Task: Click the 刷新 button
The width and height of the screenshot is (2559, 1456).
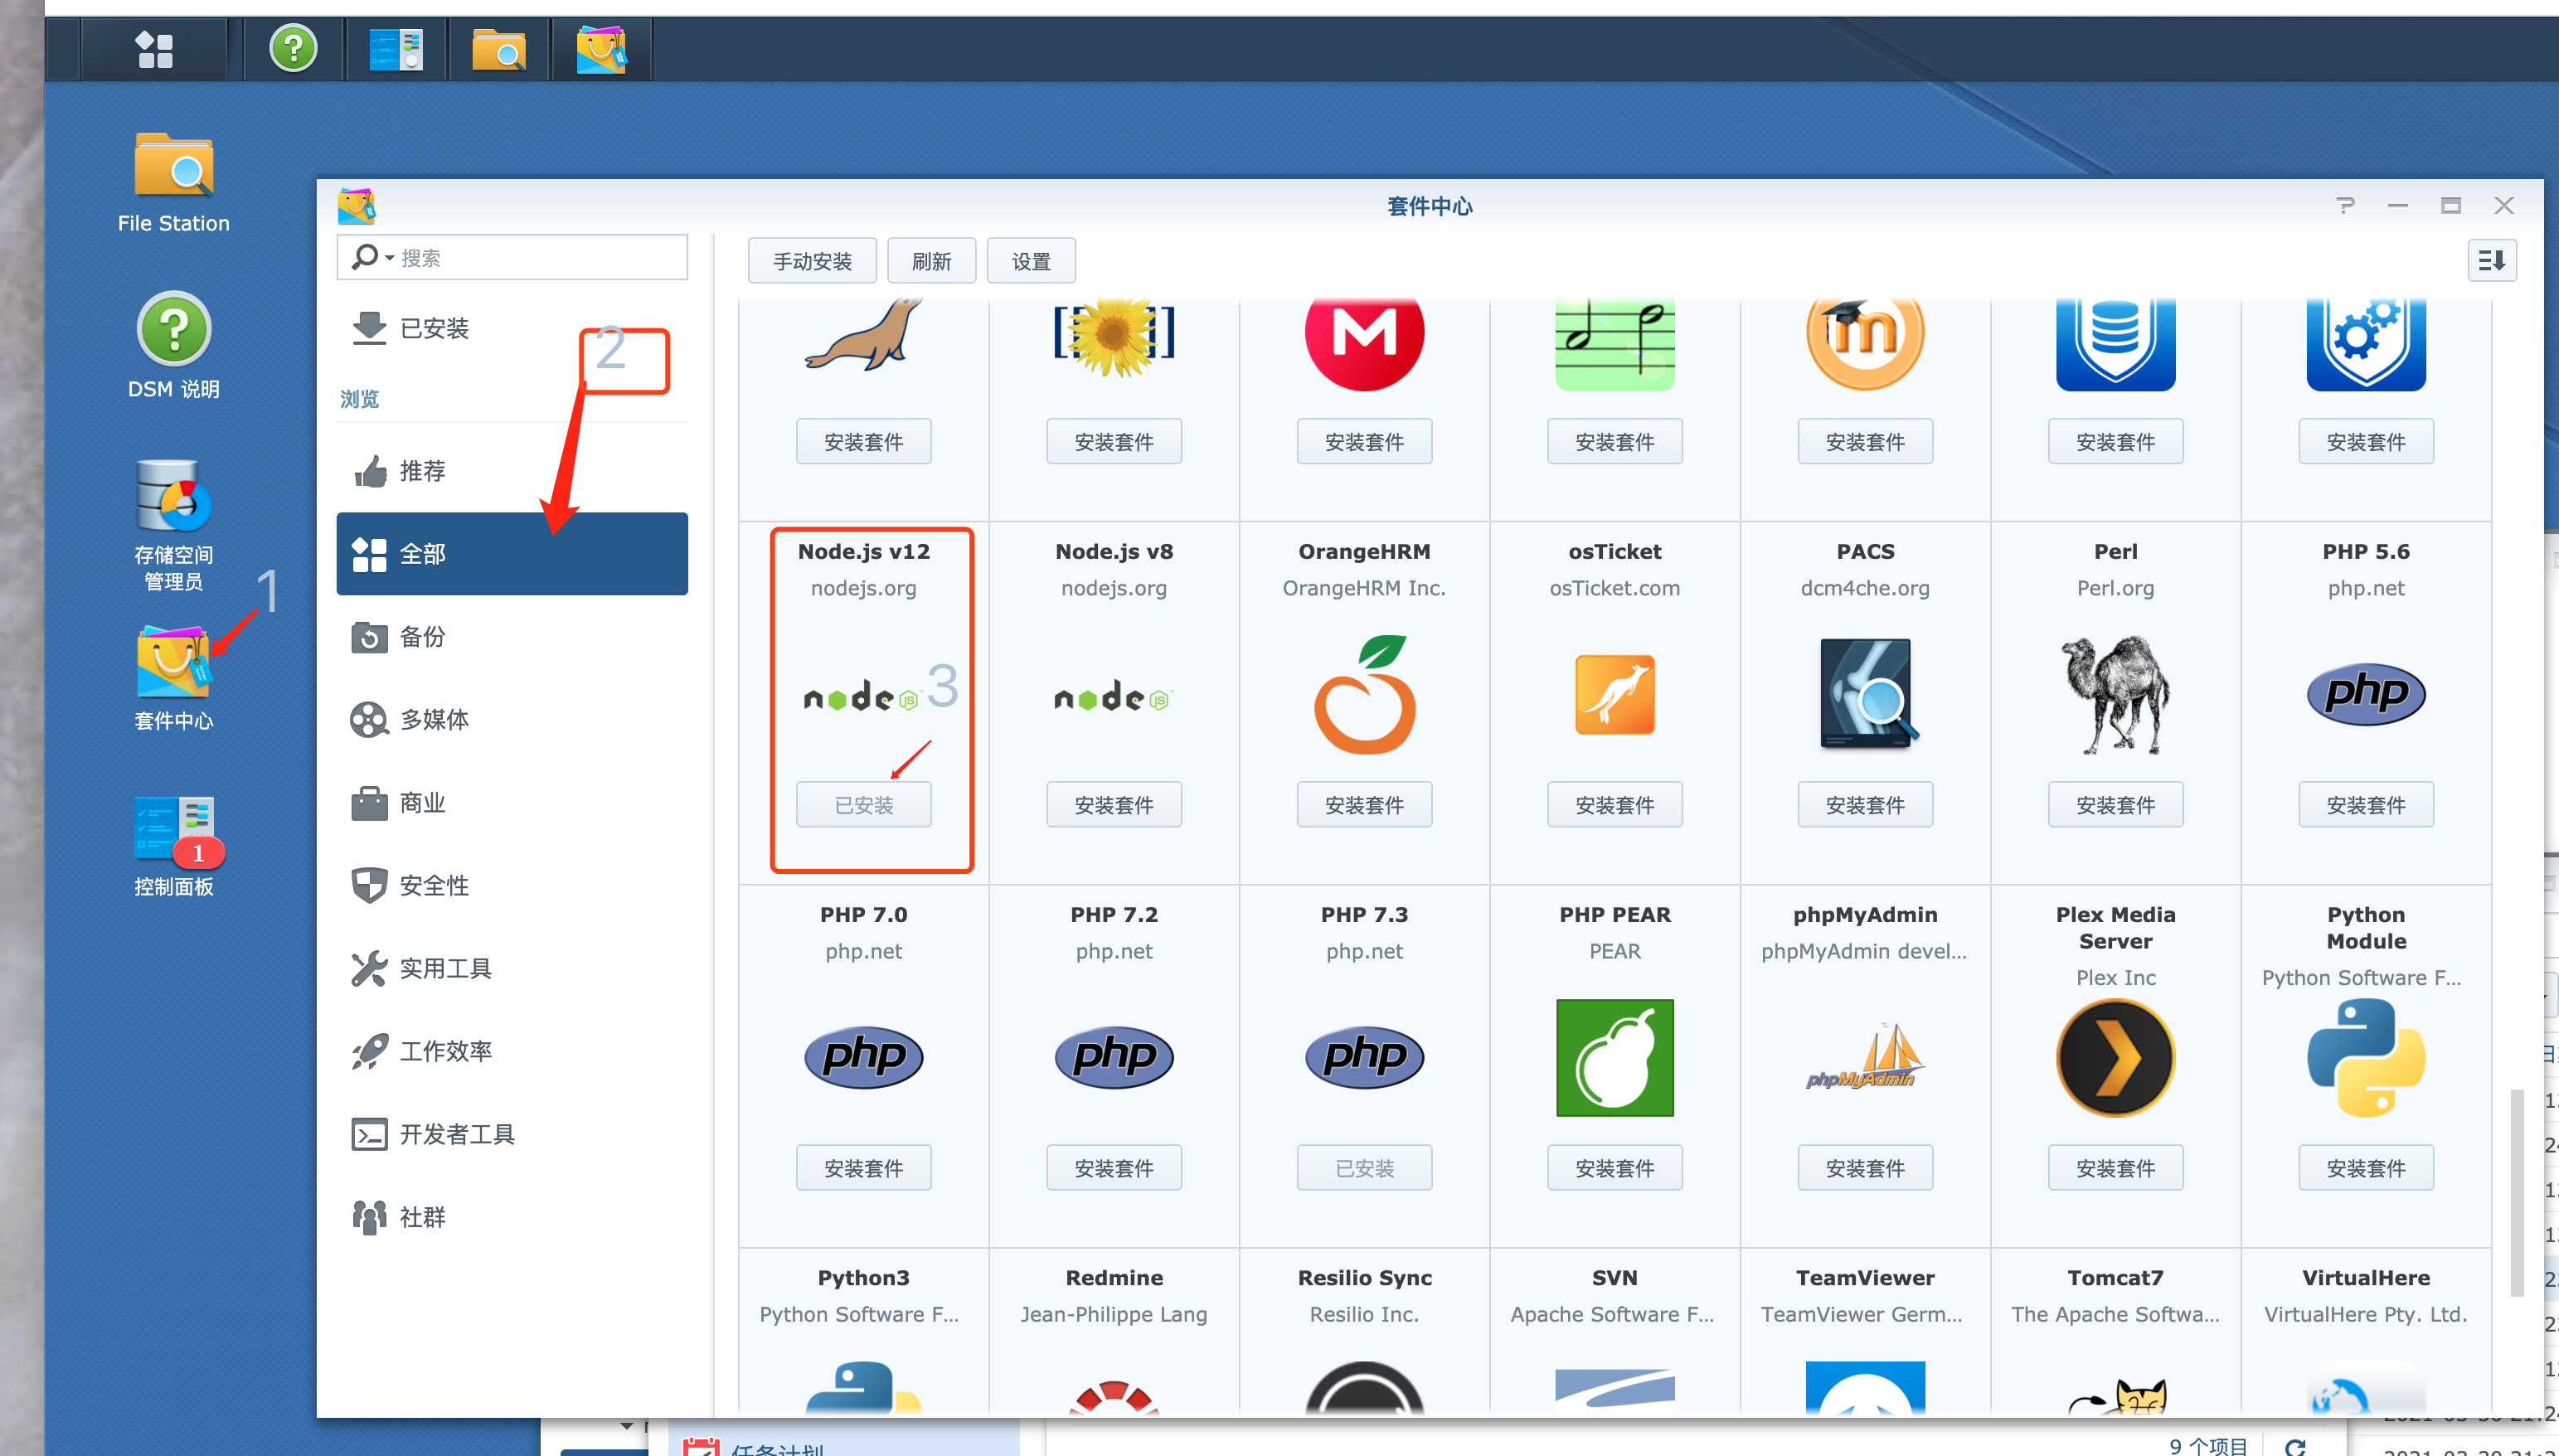Action: click(x=931, y=261)
